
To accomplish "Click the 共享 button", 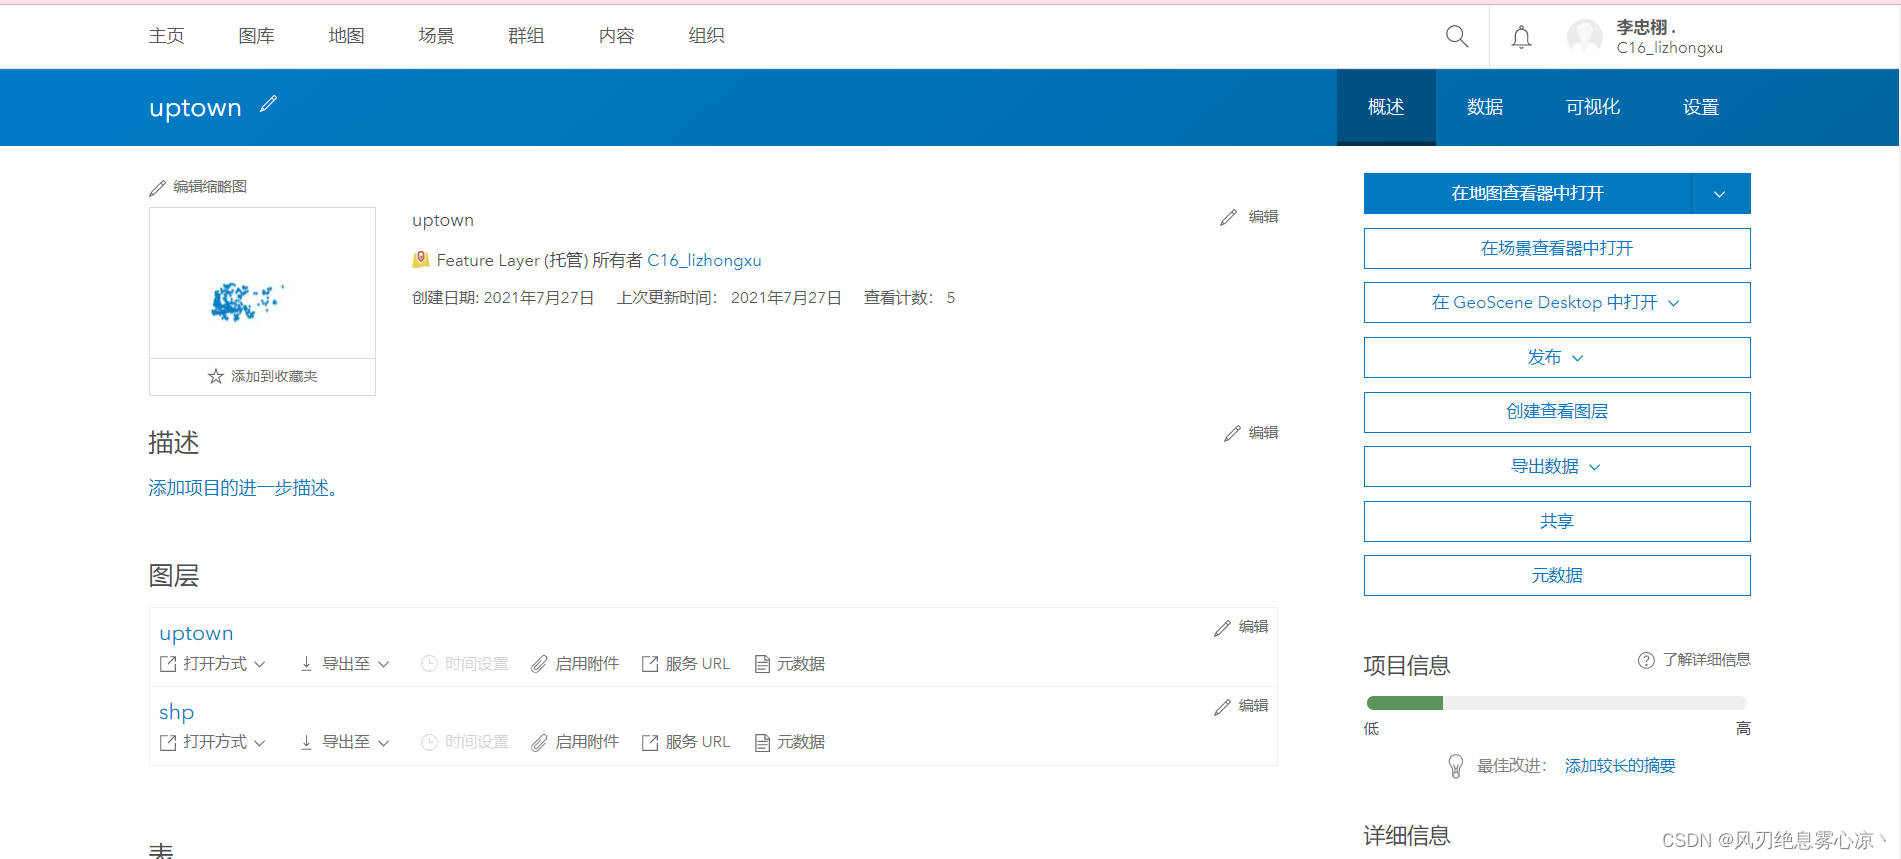I will pyautogui.click(x=1557, y=521).
